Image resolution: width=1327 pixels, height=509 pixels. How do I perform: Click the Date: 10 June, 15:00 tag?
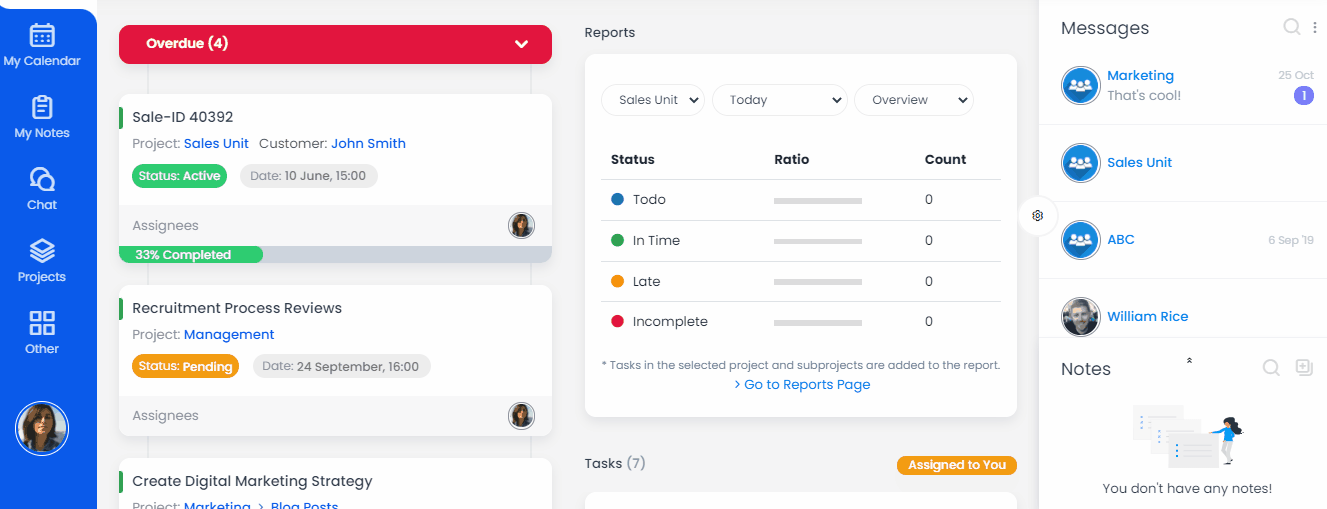pyautogui.click(x=308, y=176)
